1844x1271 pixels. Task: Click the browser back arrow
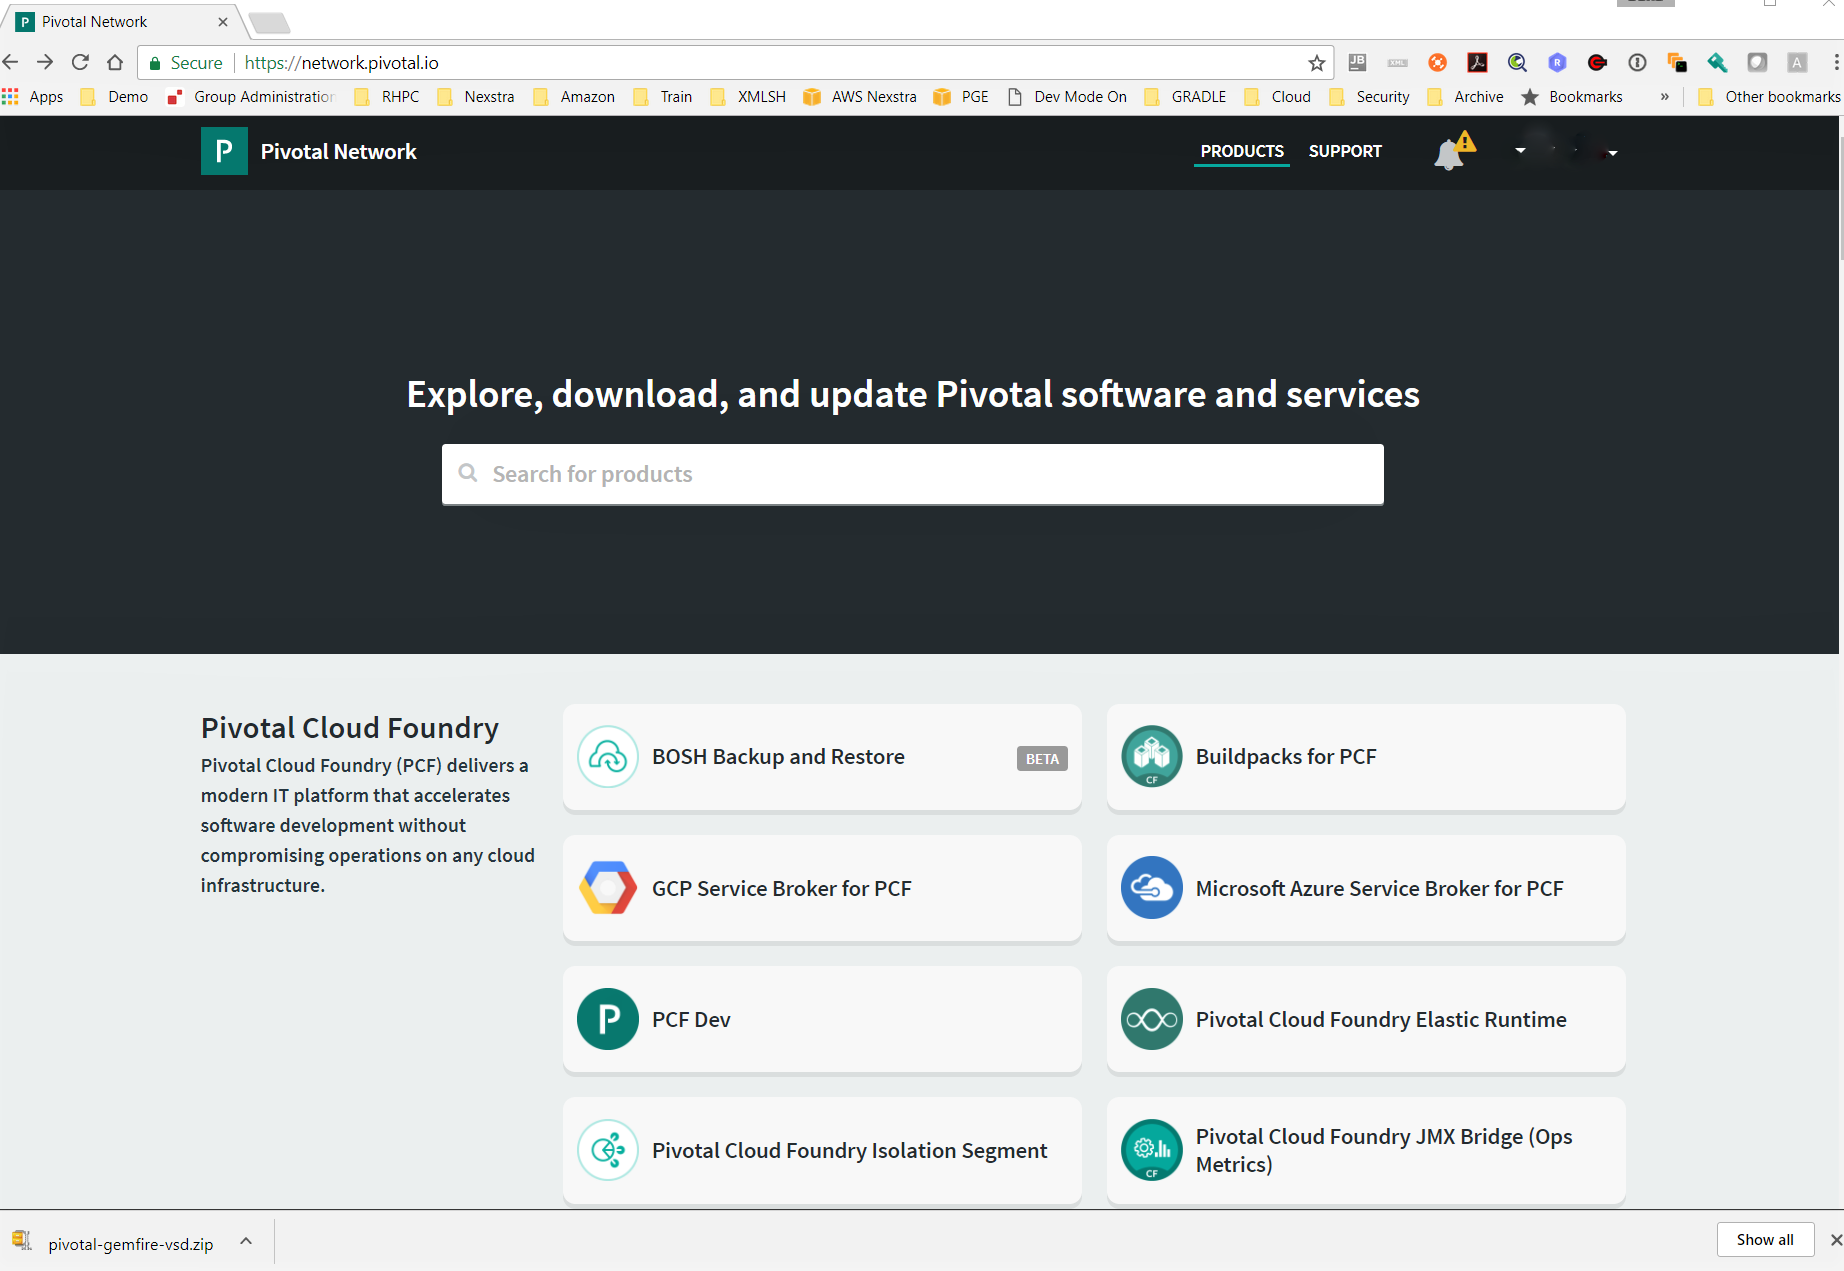(11, 62)
